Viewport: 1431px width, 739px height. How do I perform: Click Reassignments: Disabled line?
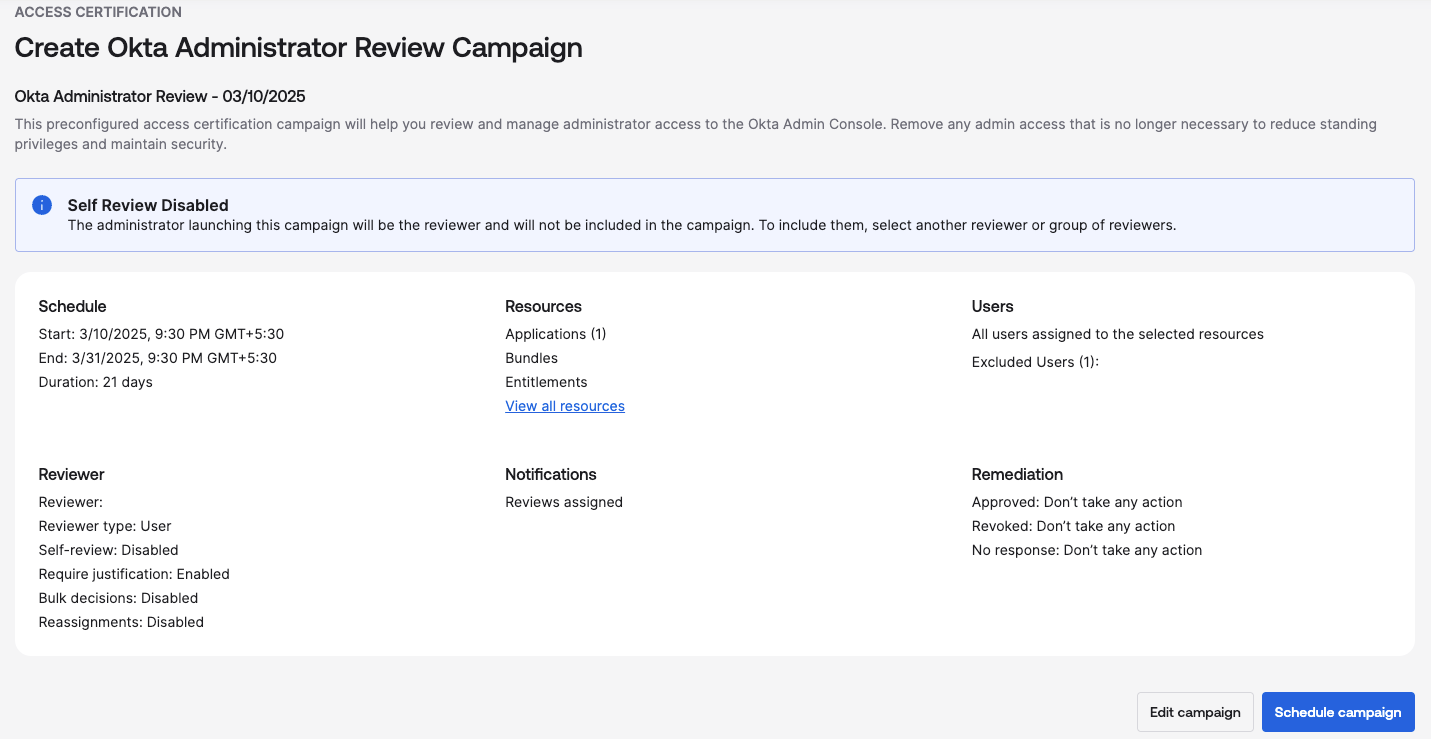click(121, 622)
